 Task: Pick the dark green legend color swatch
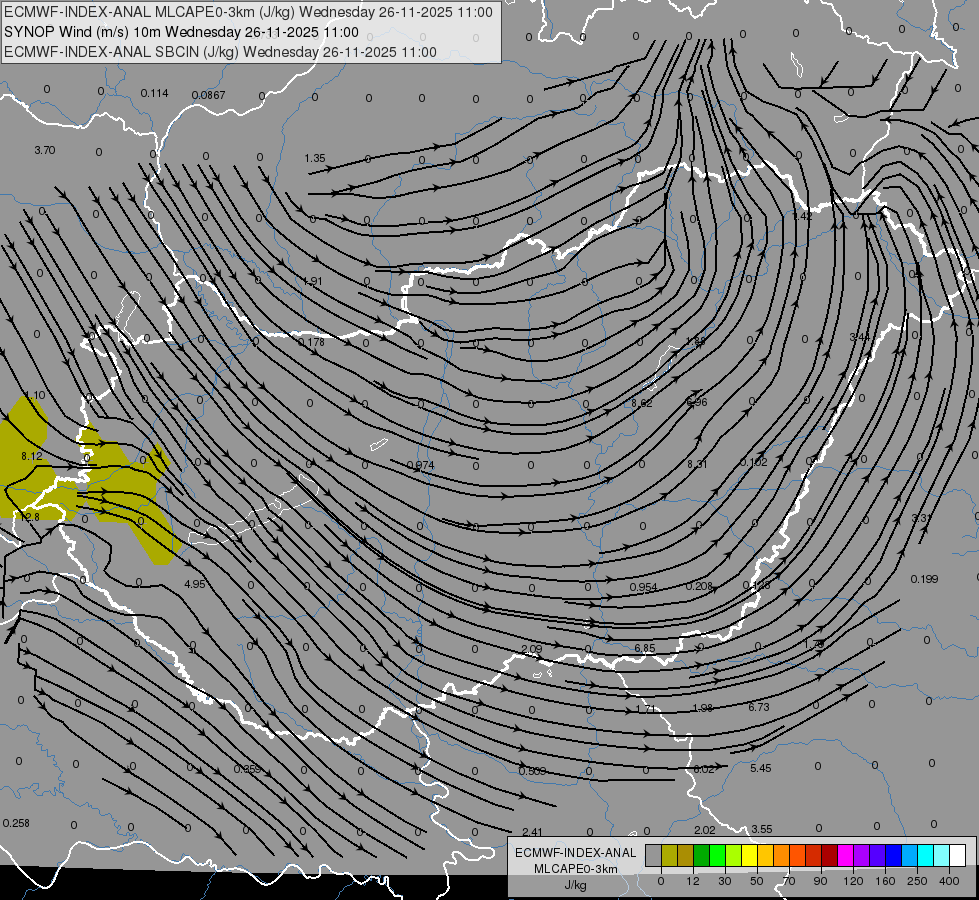click(x=702, y=855)
